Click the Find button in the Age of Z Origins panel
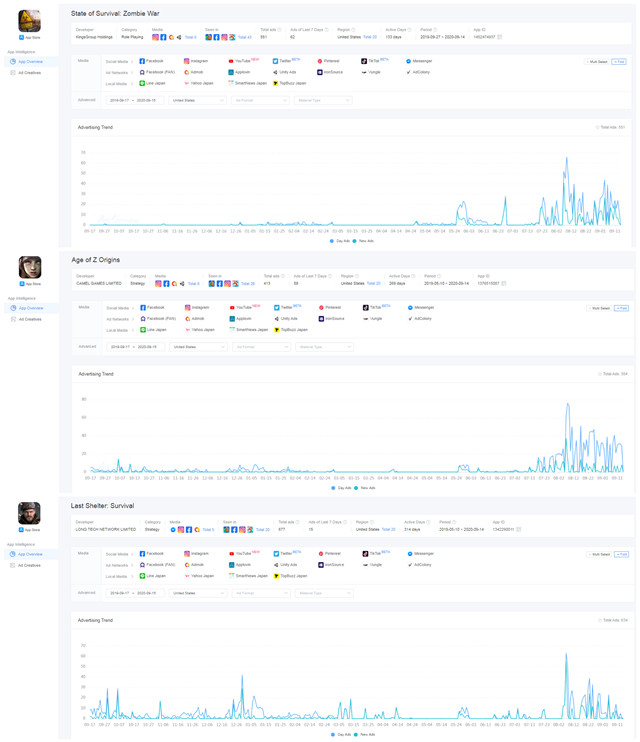Viewport: 640px width, 742px height. pos(621,307)
